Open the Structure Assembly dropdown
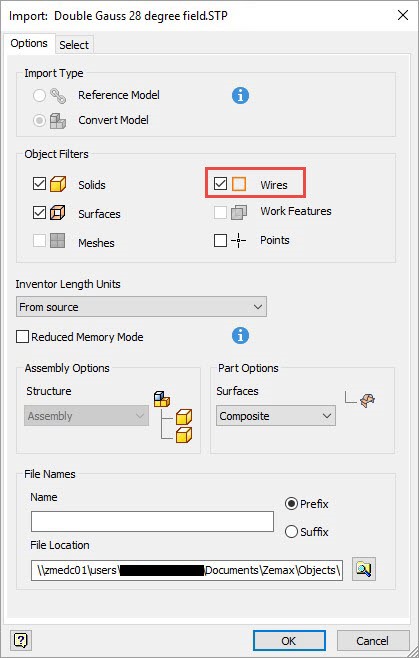Viewport: 419px width, 658px height. tap(86, 416)
